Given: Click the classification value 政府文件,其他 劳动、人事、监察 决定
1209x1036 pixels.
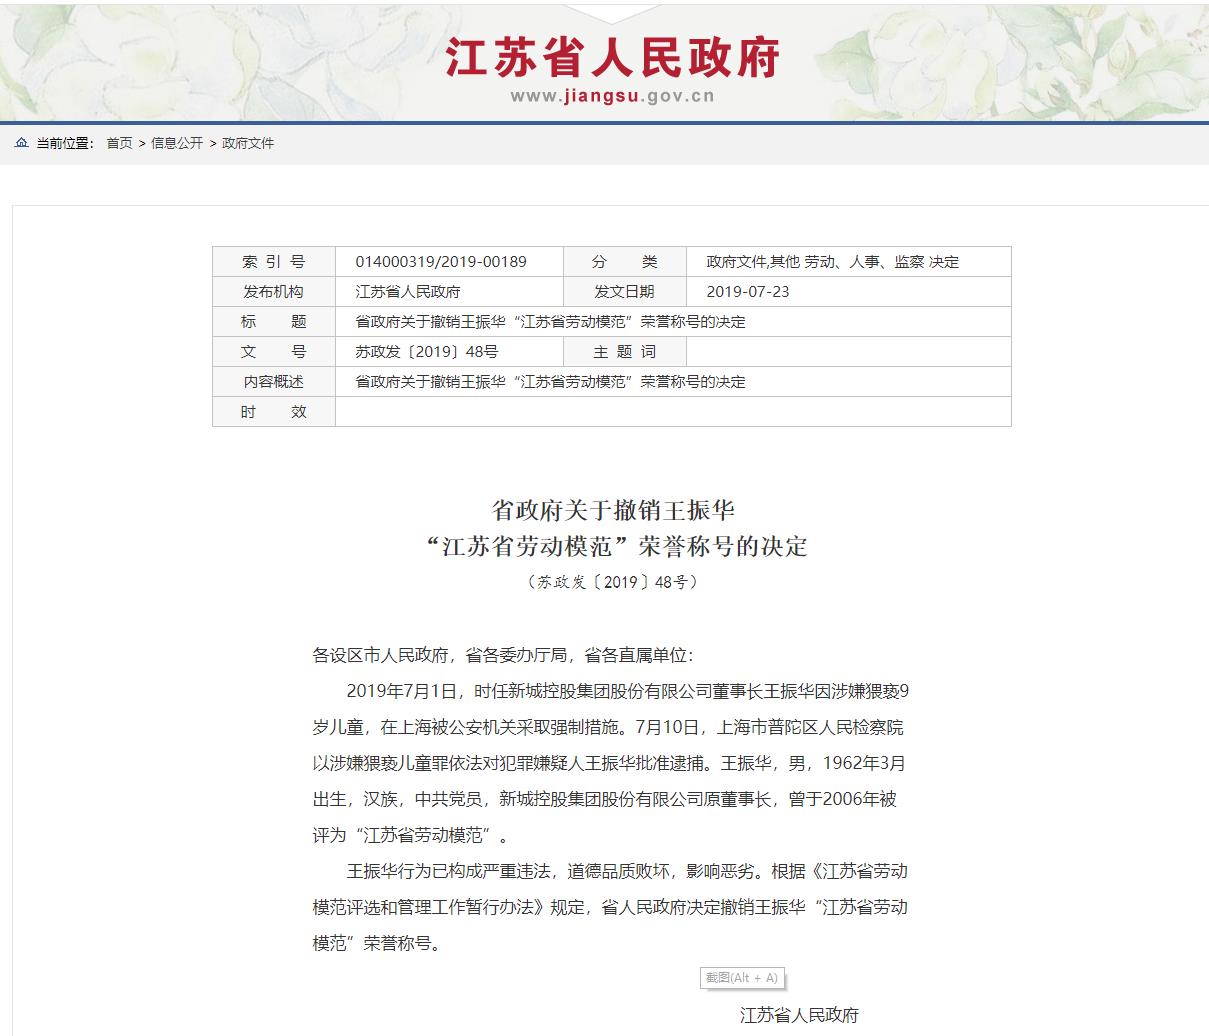Looking at the screenshot, I should [832, 262].
